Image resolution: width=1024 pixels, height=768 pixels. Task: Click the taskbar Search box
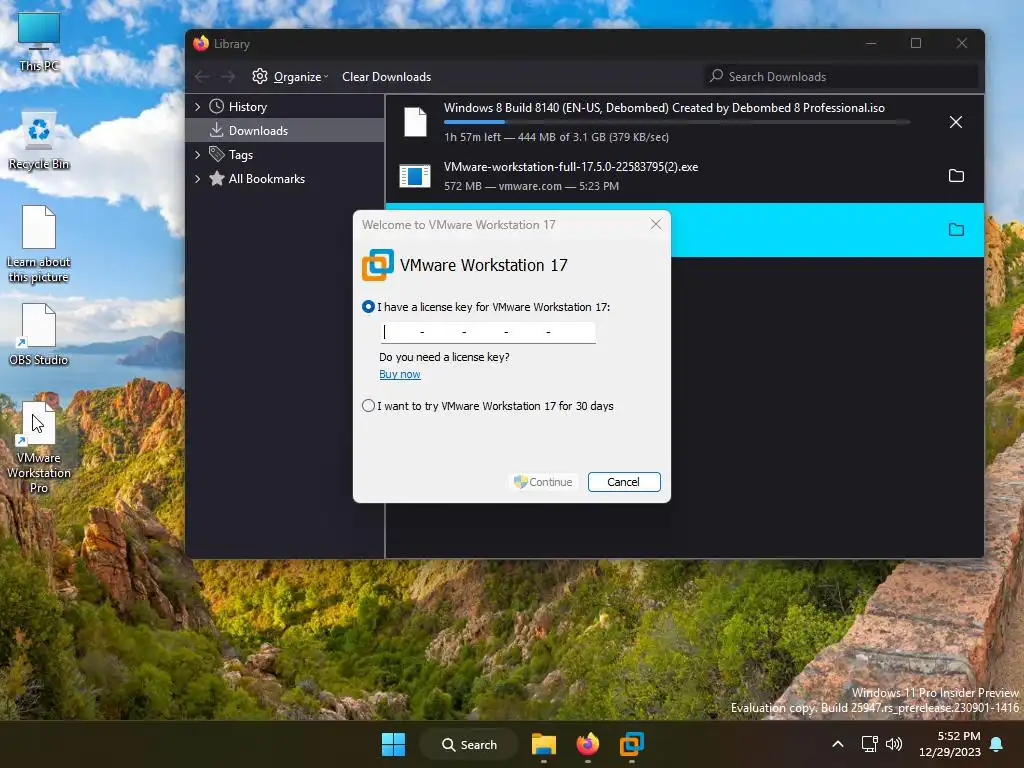point(469,744)
